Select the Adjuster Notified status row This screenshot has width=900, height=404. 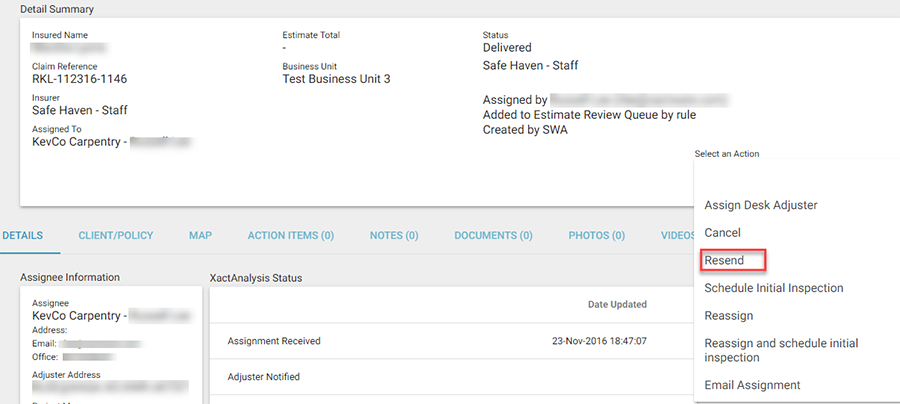264,377
